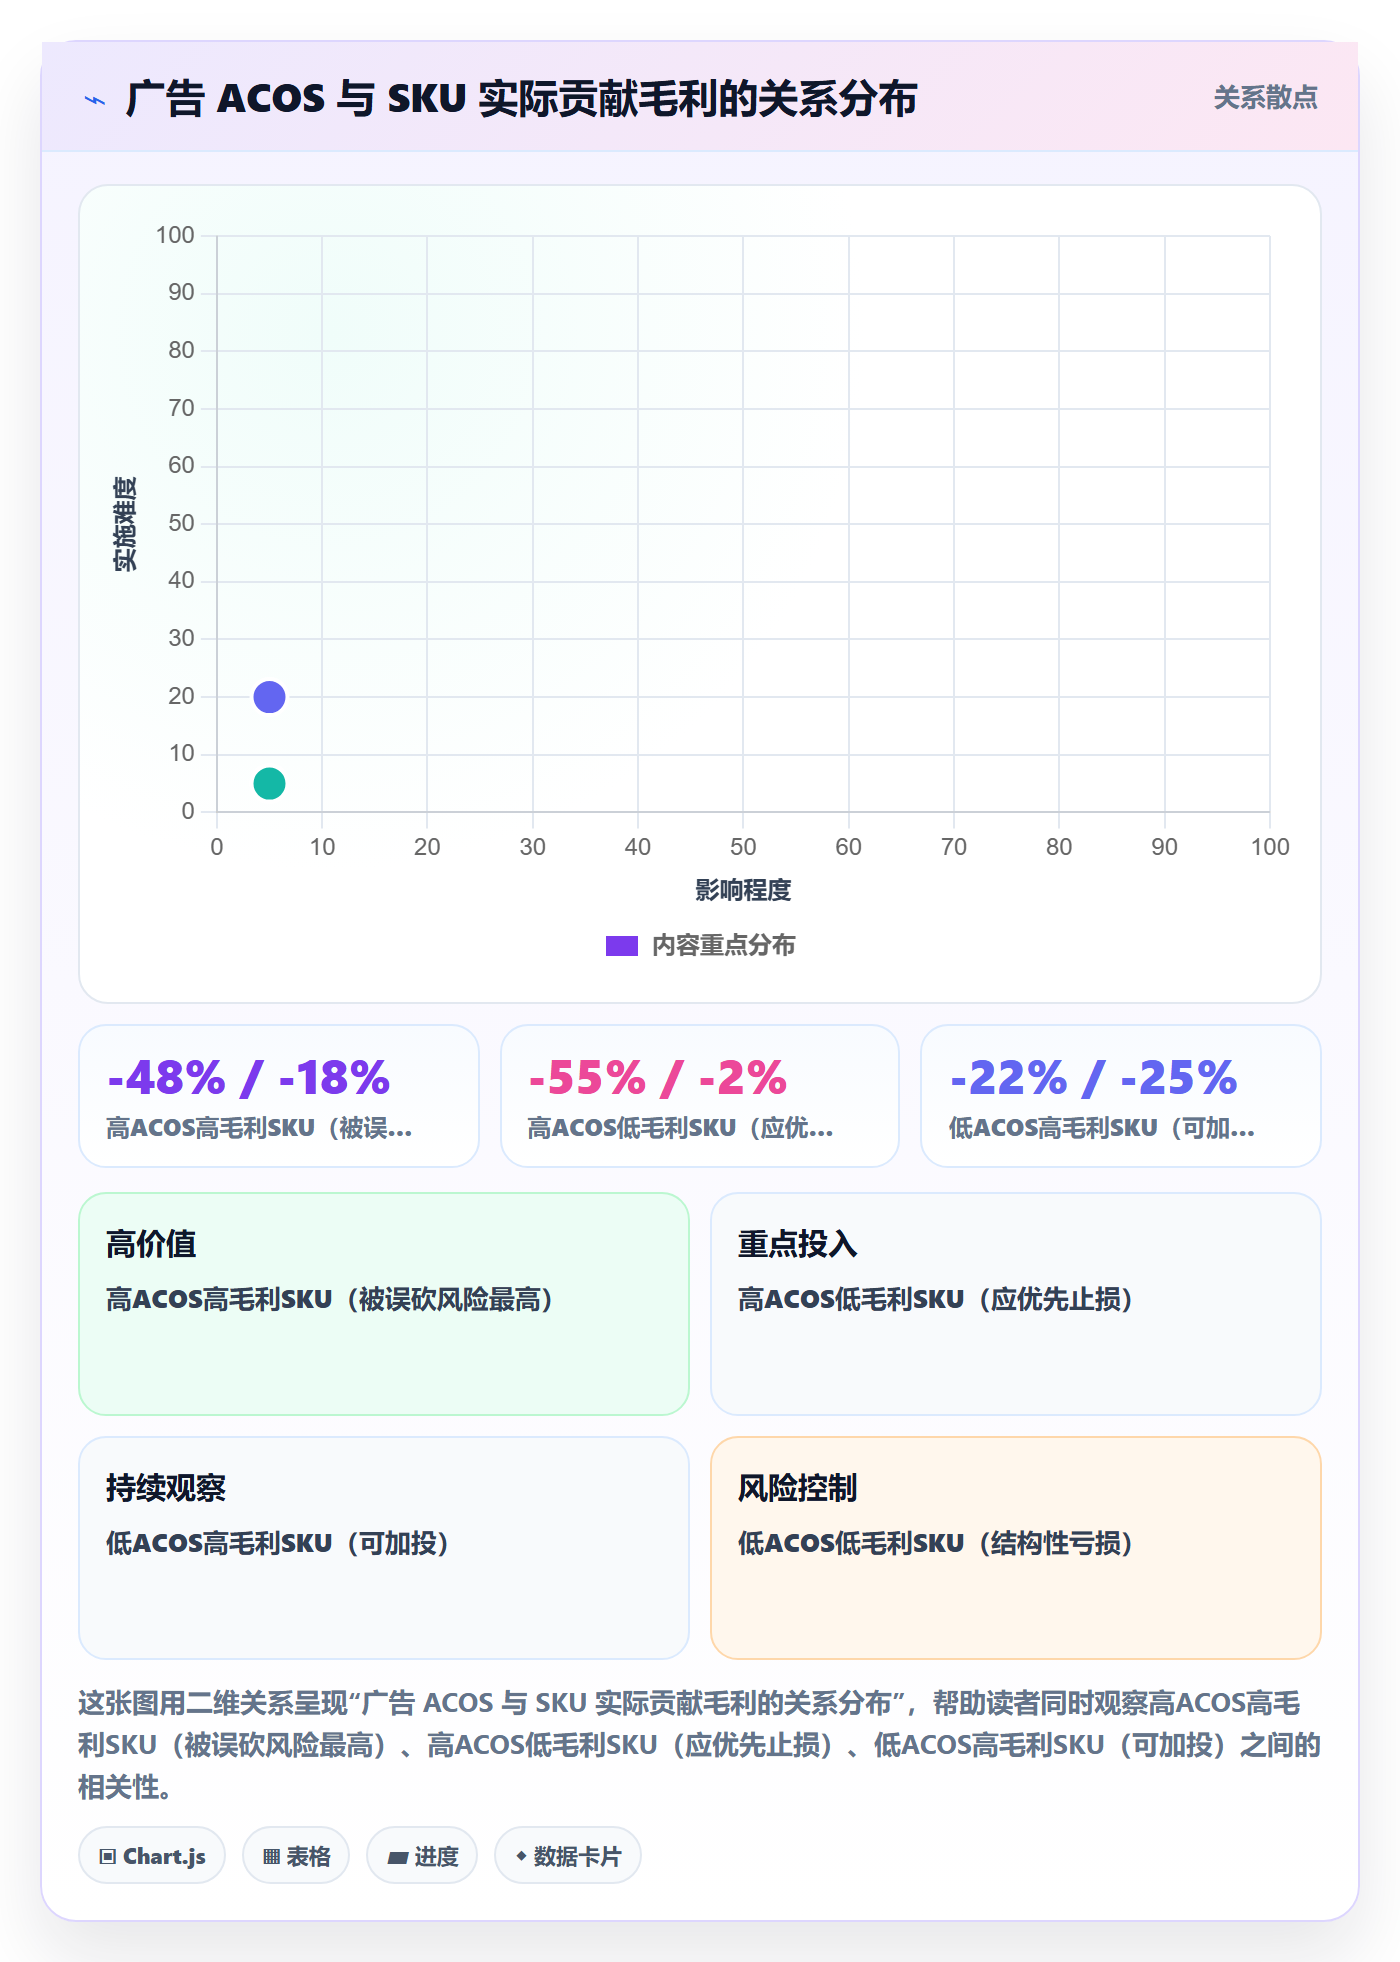Select the 重点投入 quadrant heading
The image size is (1400, 1962).
797,1244
